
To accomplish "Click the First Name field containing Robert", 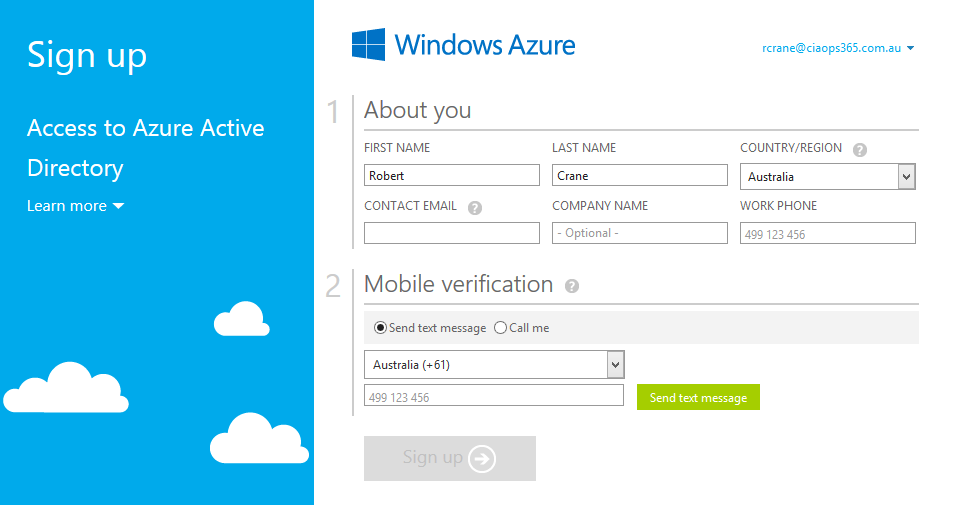I will (451, 176).
